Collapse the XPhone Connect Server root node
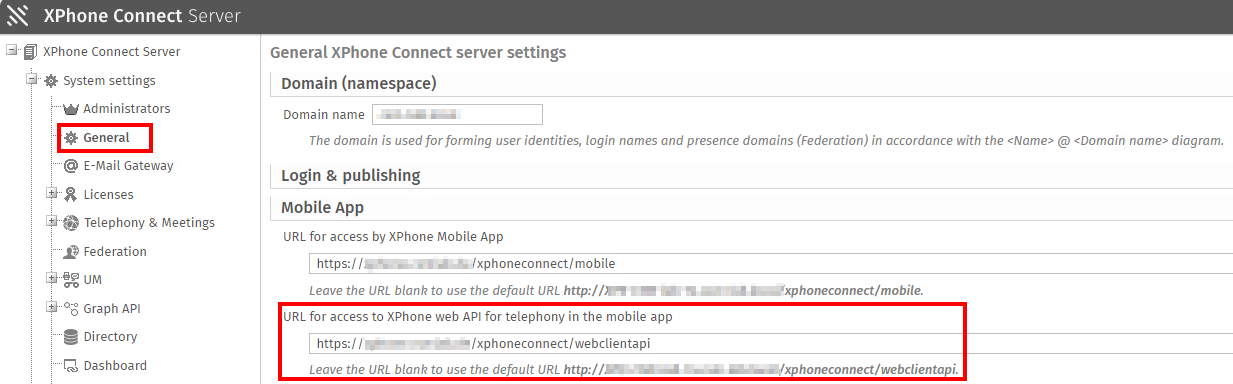Viewport: 1233px width, 384px height. tap(12, 51)
